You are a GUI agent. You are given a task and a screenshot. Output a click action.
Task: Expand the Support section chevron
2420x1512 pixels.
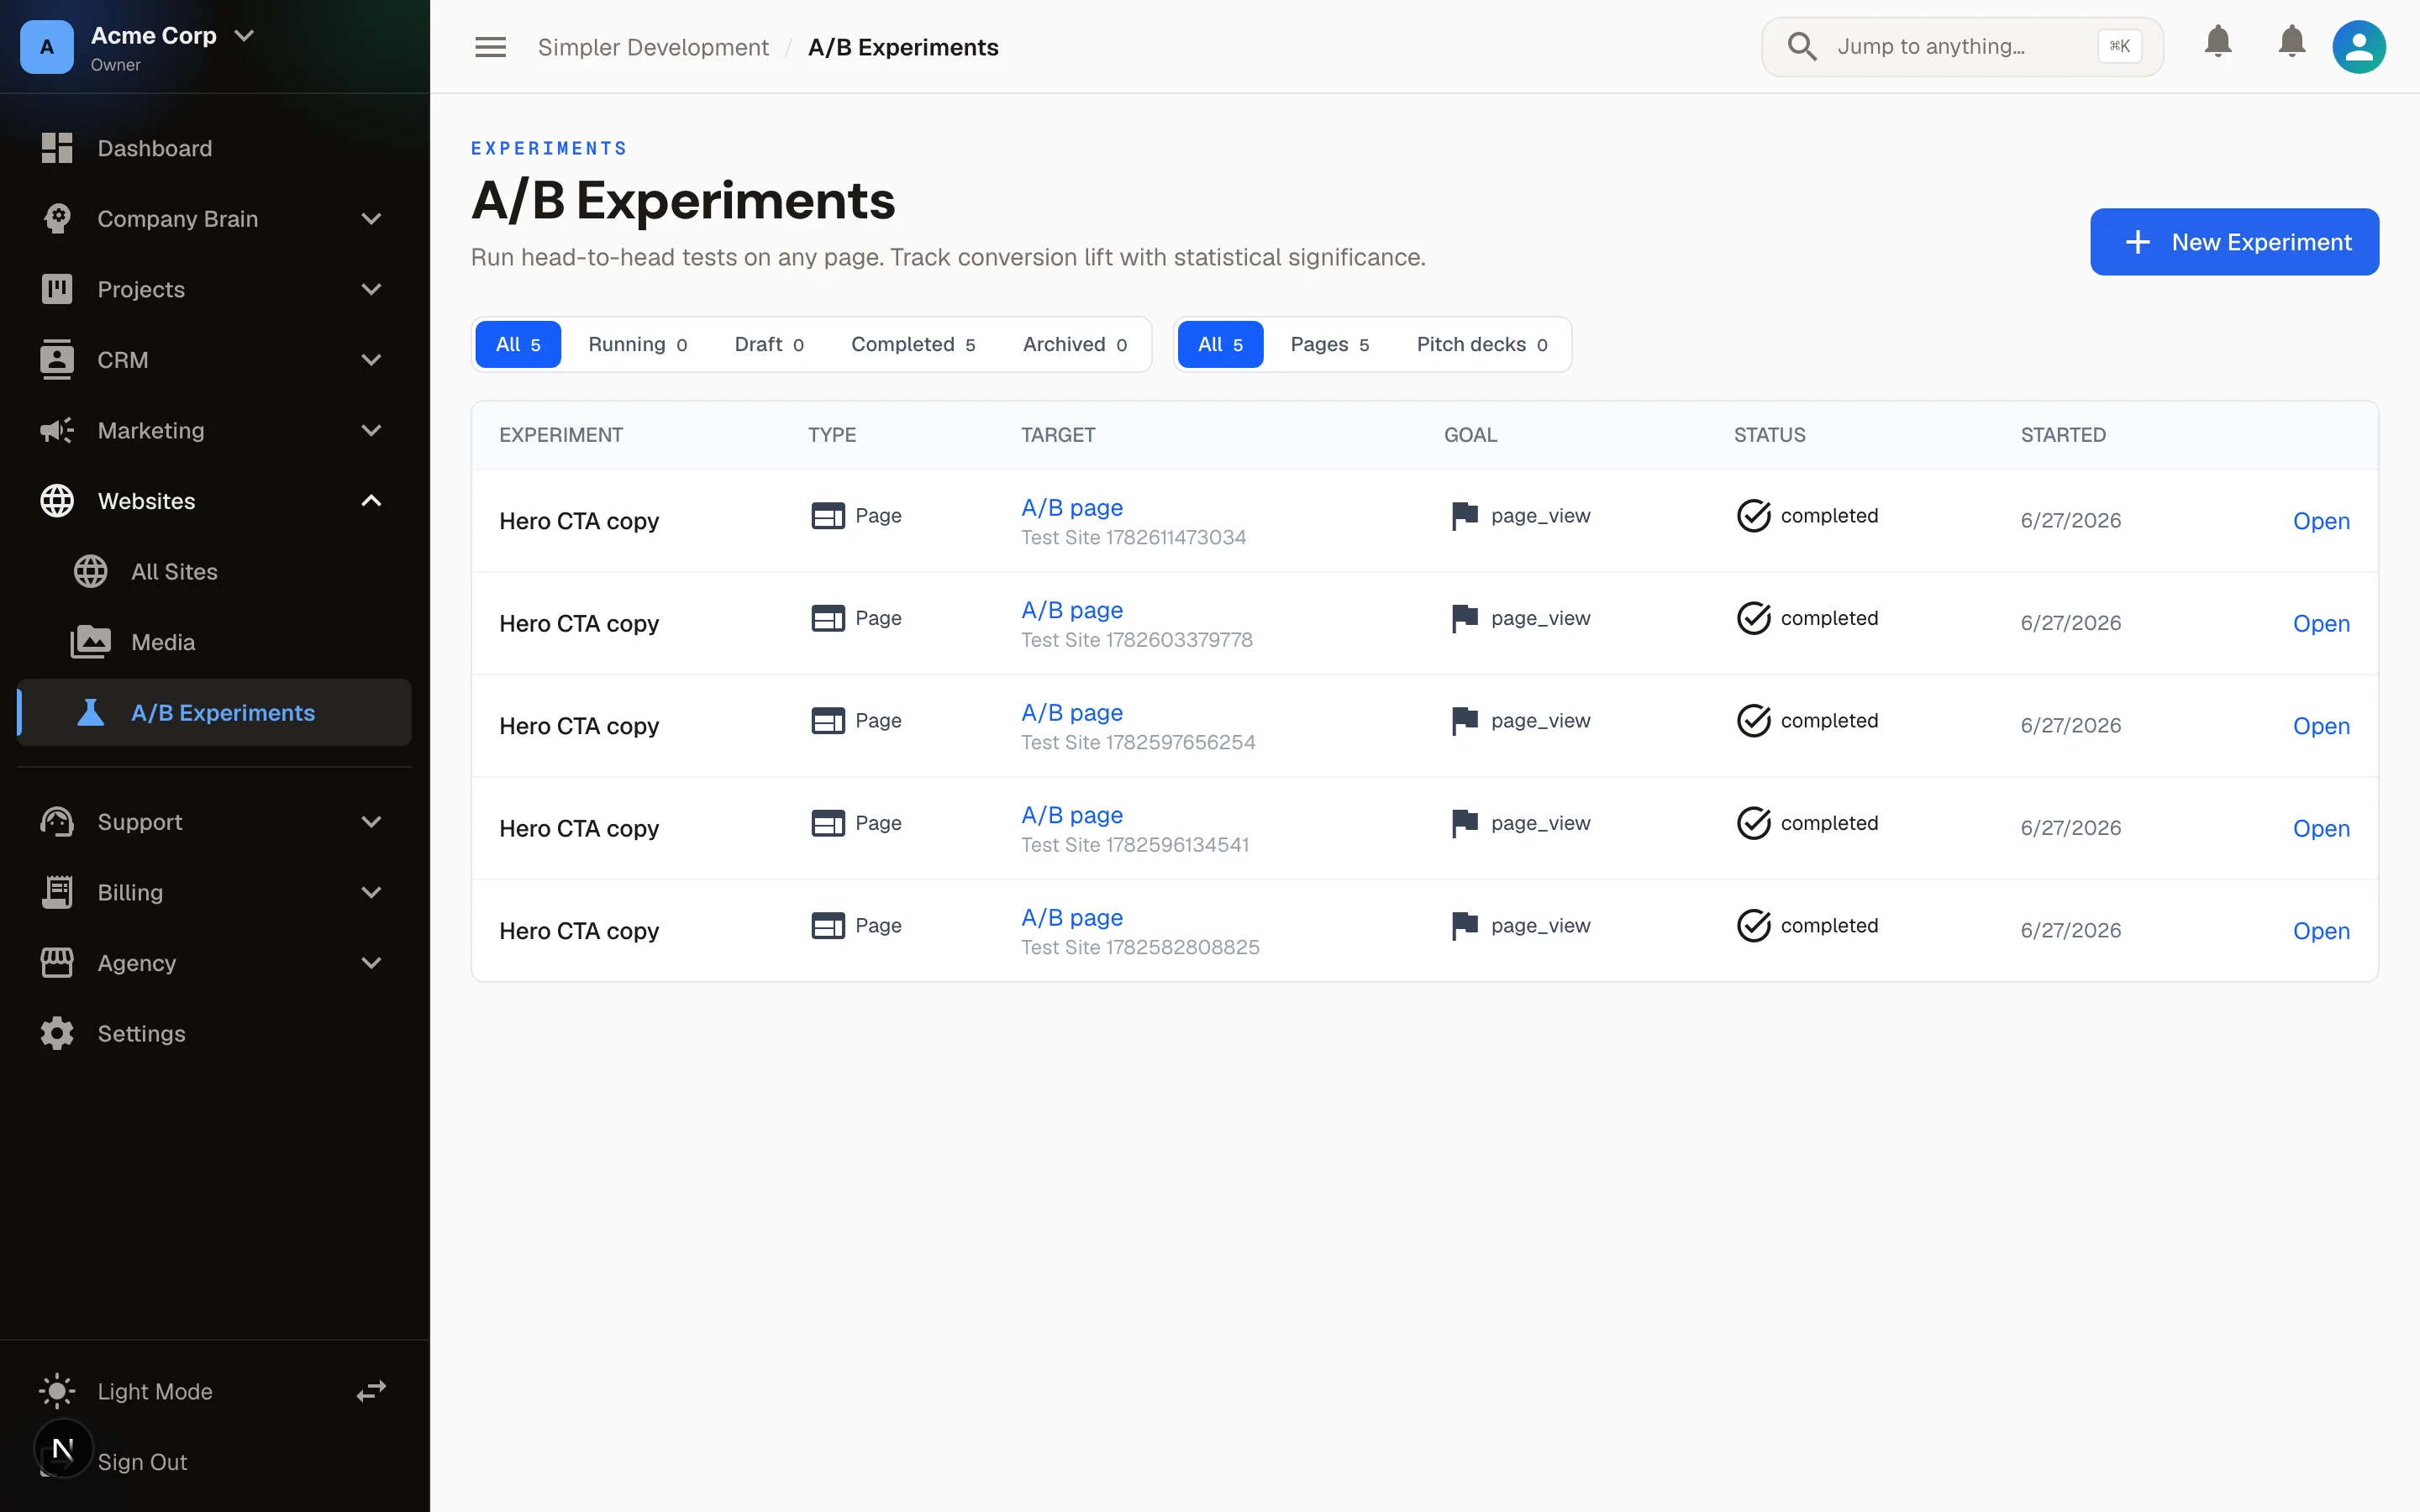tap(371, 822)
